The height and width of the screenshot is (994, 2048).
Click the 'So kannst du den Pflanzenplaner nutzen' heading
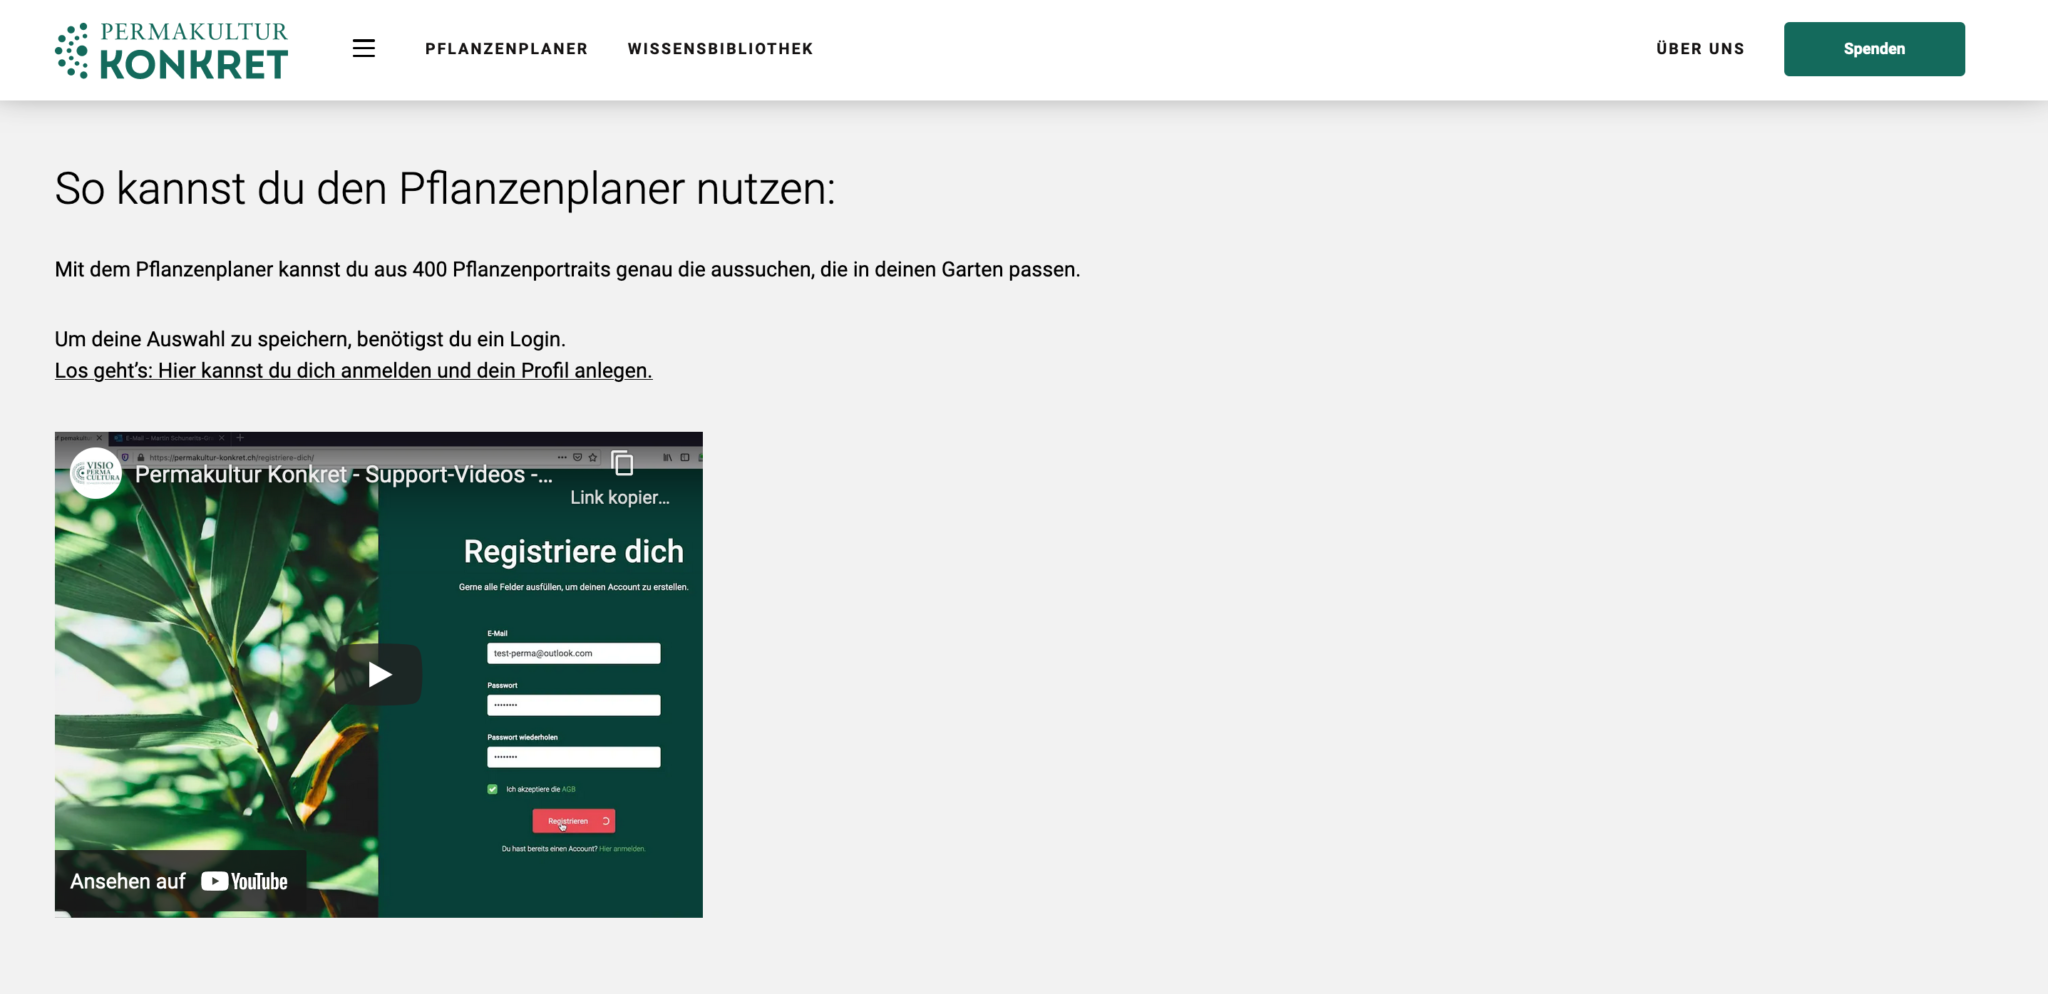pyautogui.click(x=444, y=189)
